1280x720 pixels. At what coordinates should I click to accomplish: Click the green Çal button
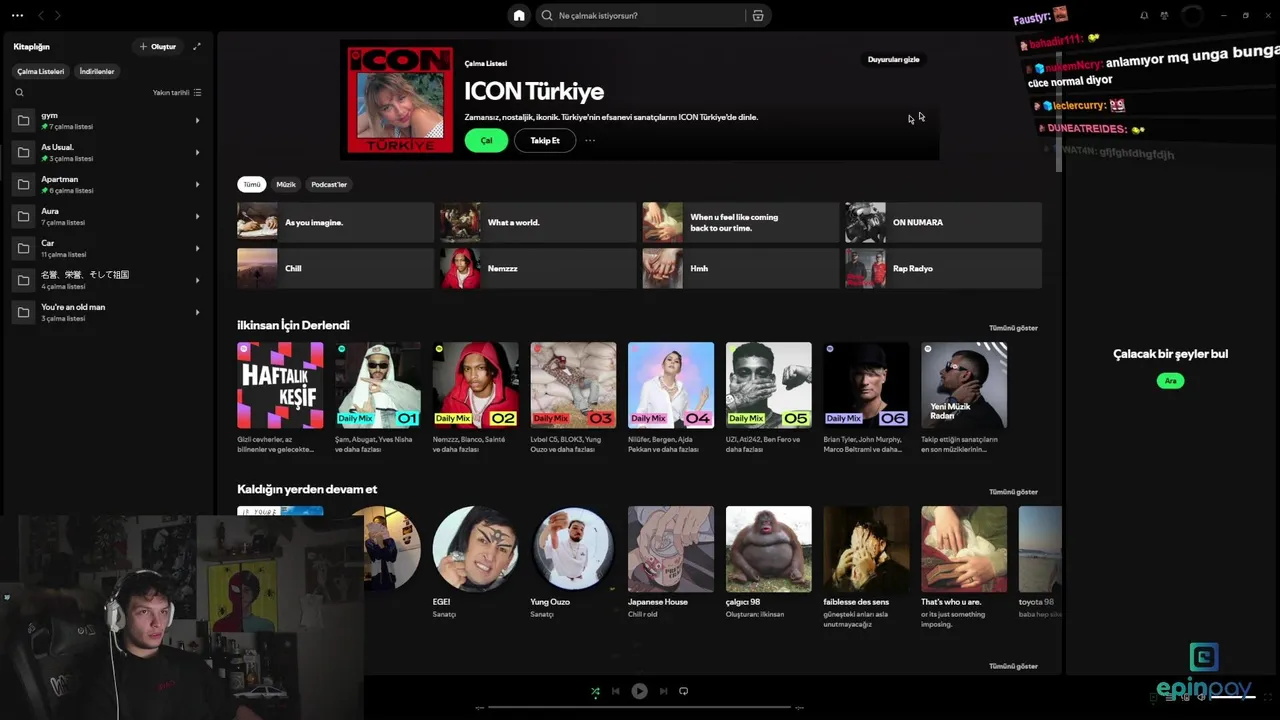click(x=486, y=140)
